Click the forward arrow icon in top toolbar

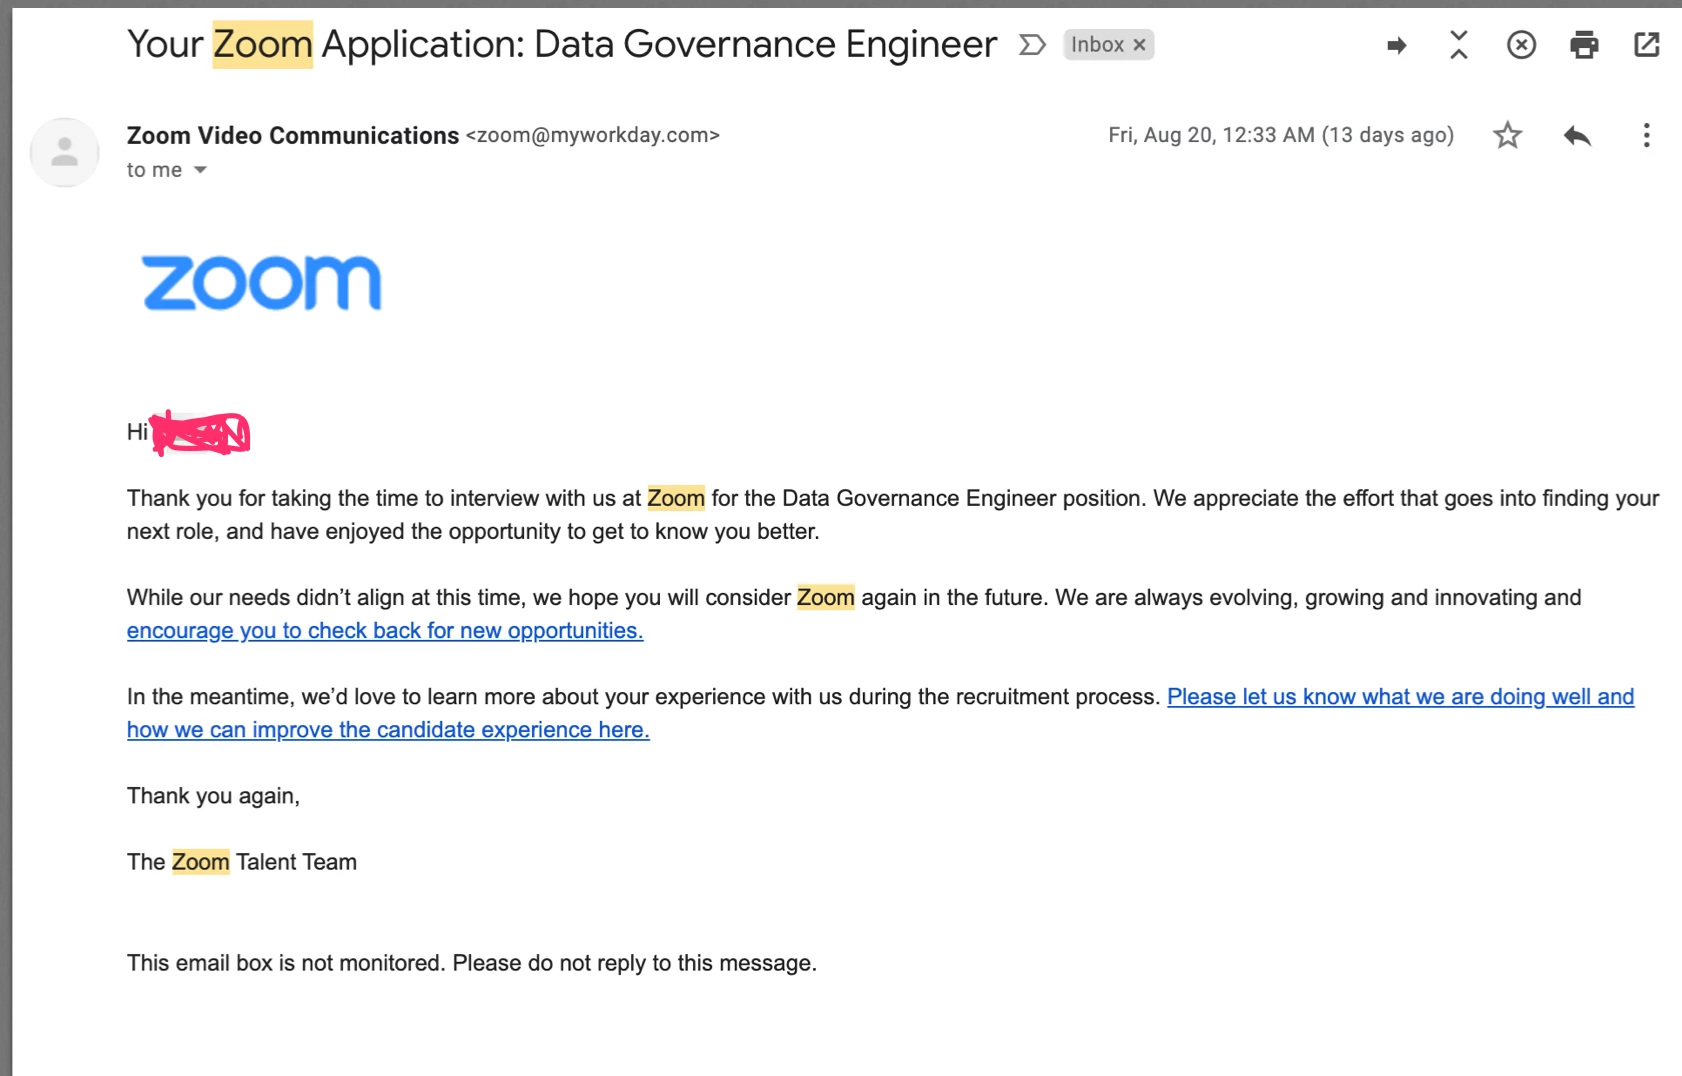coord(1397,45)
